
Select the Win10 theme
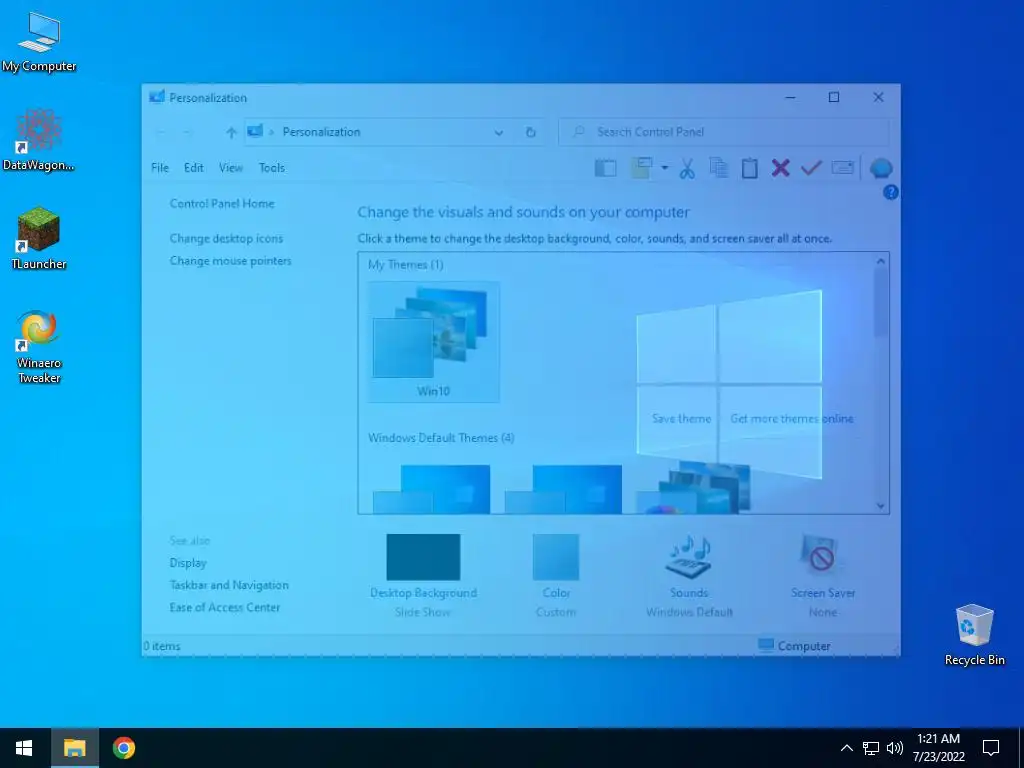click(x=434, y=342)
